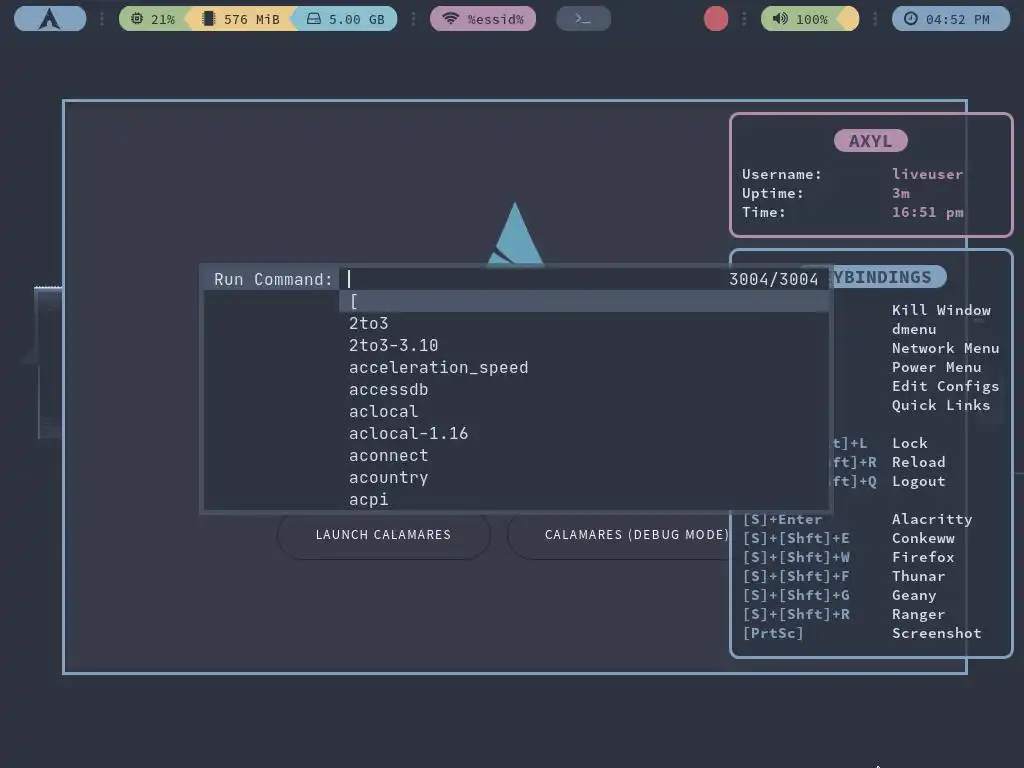
Task: Open the wifi %essid% network module
Action: pos(483,19)
